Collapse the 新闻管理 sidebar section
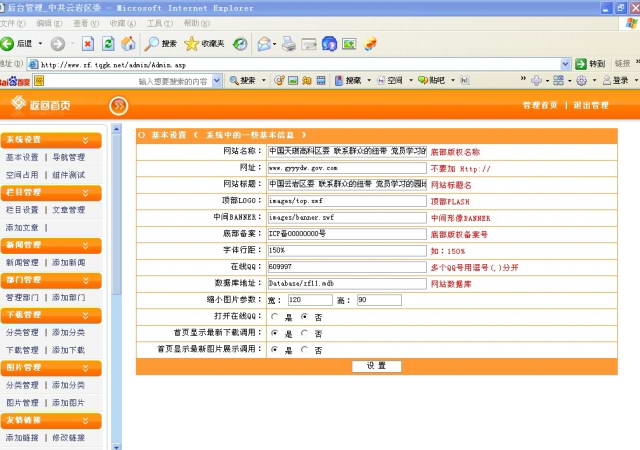Screen dimensions: 640x450 [x=85, y=245]
